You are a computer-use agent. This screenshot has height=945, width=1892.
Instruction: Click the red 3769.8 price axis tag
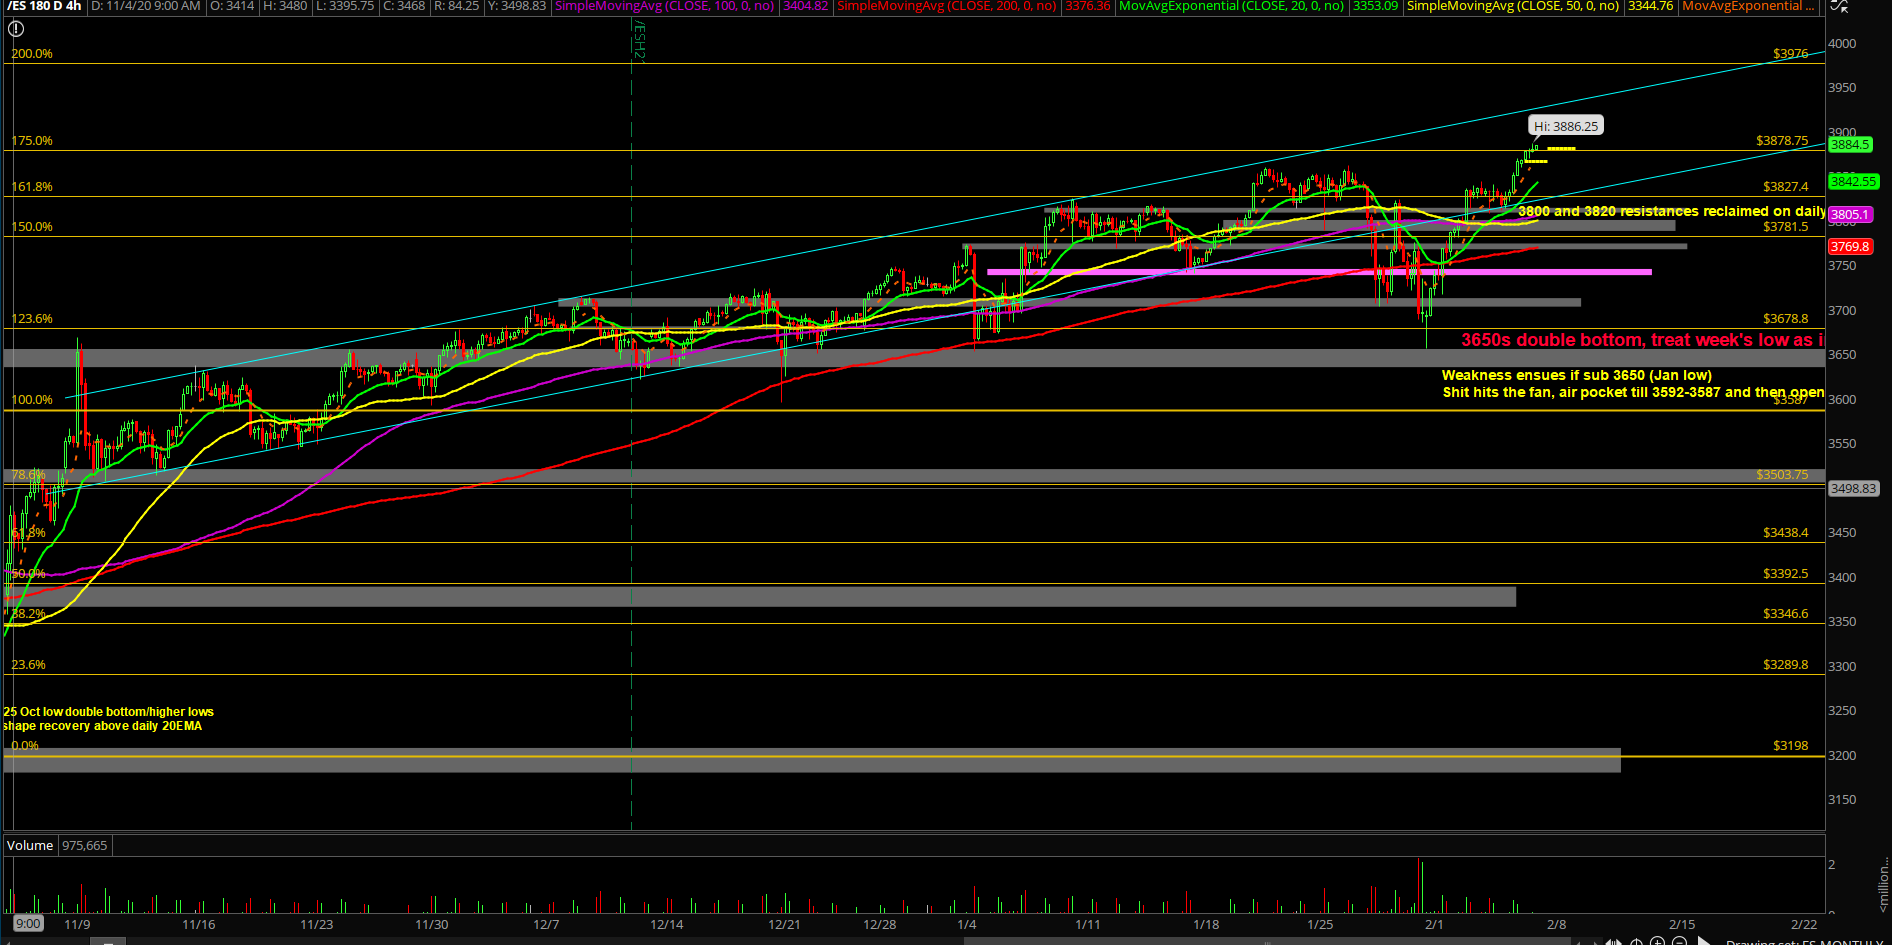(1850, 246)
